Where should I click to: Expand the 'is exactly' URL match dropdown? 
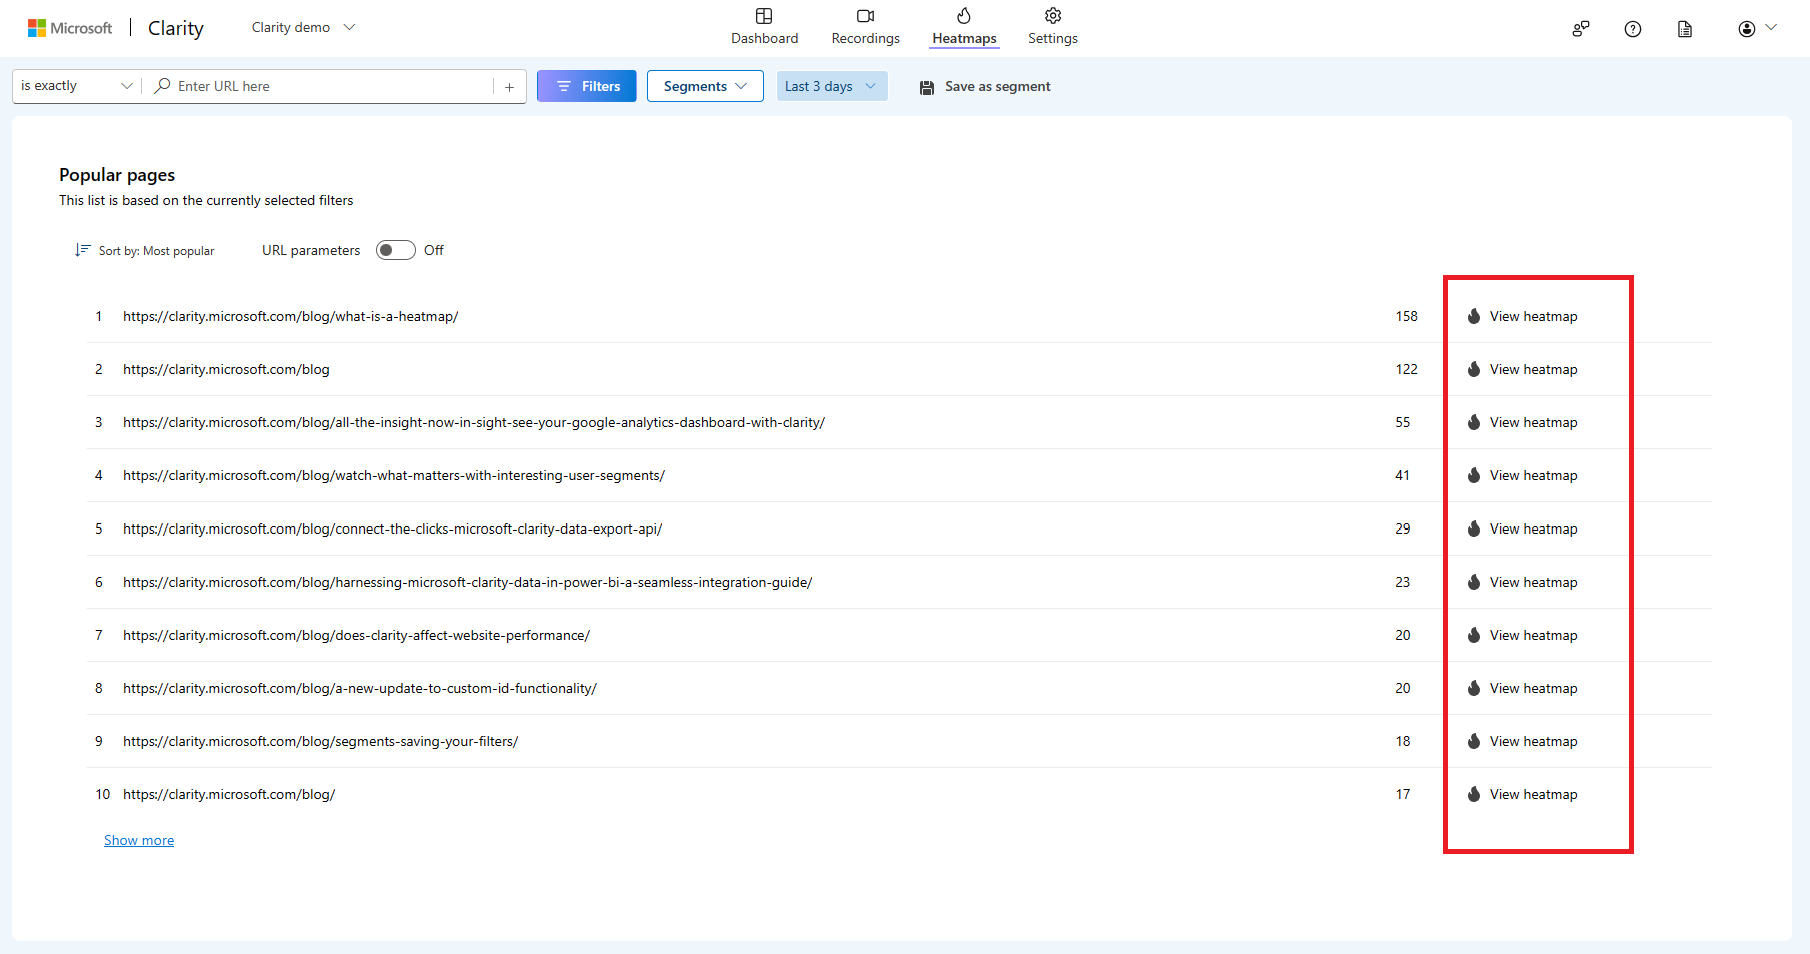tap(77, 86)
